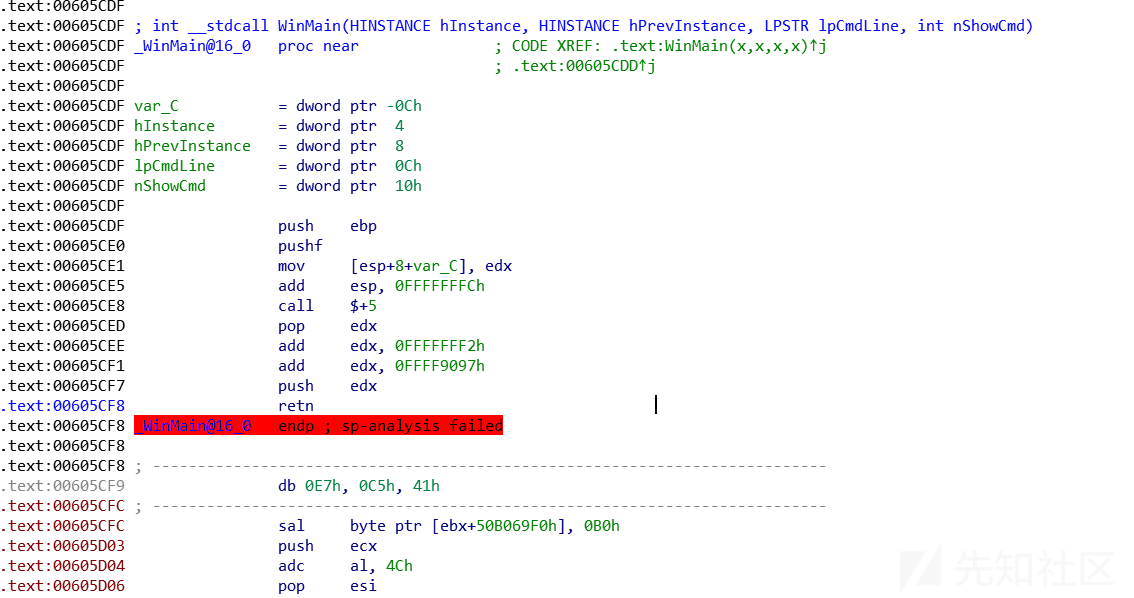Click the [esp+8+var_C] operand

[413, 266]
